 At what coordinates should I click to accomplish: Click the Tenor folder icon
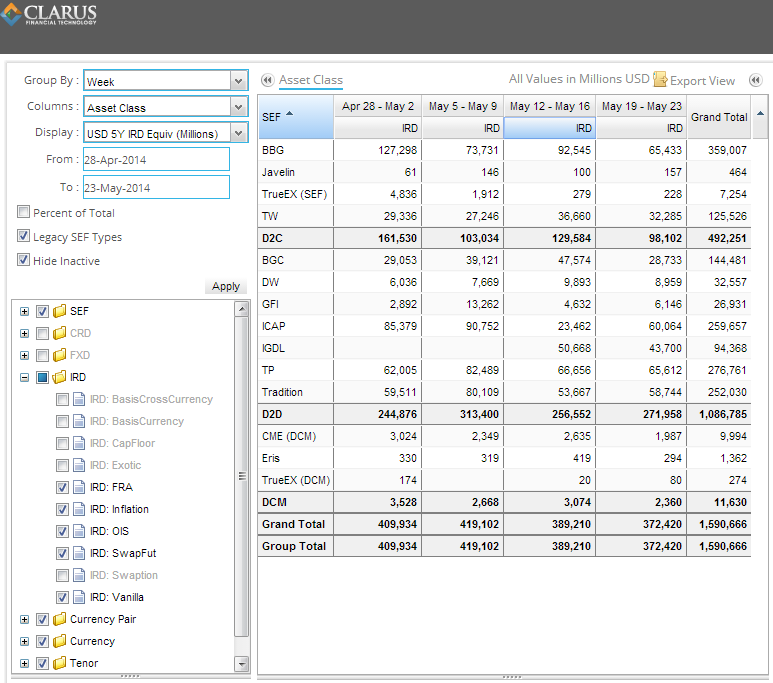(60, 663)
